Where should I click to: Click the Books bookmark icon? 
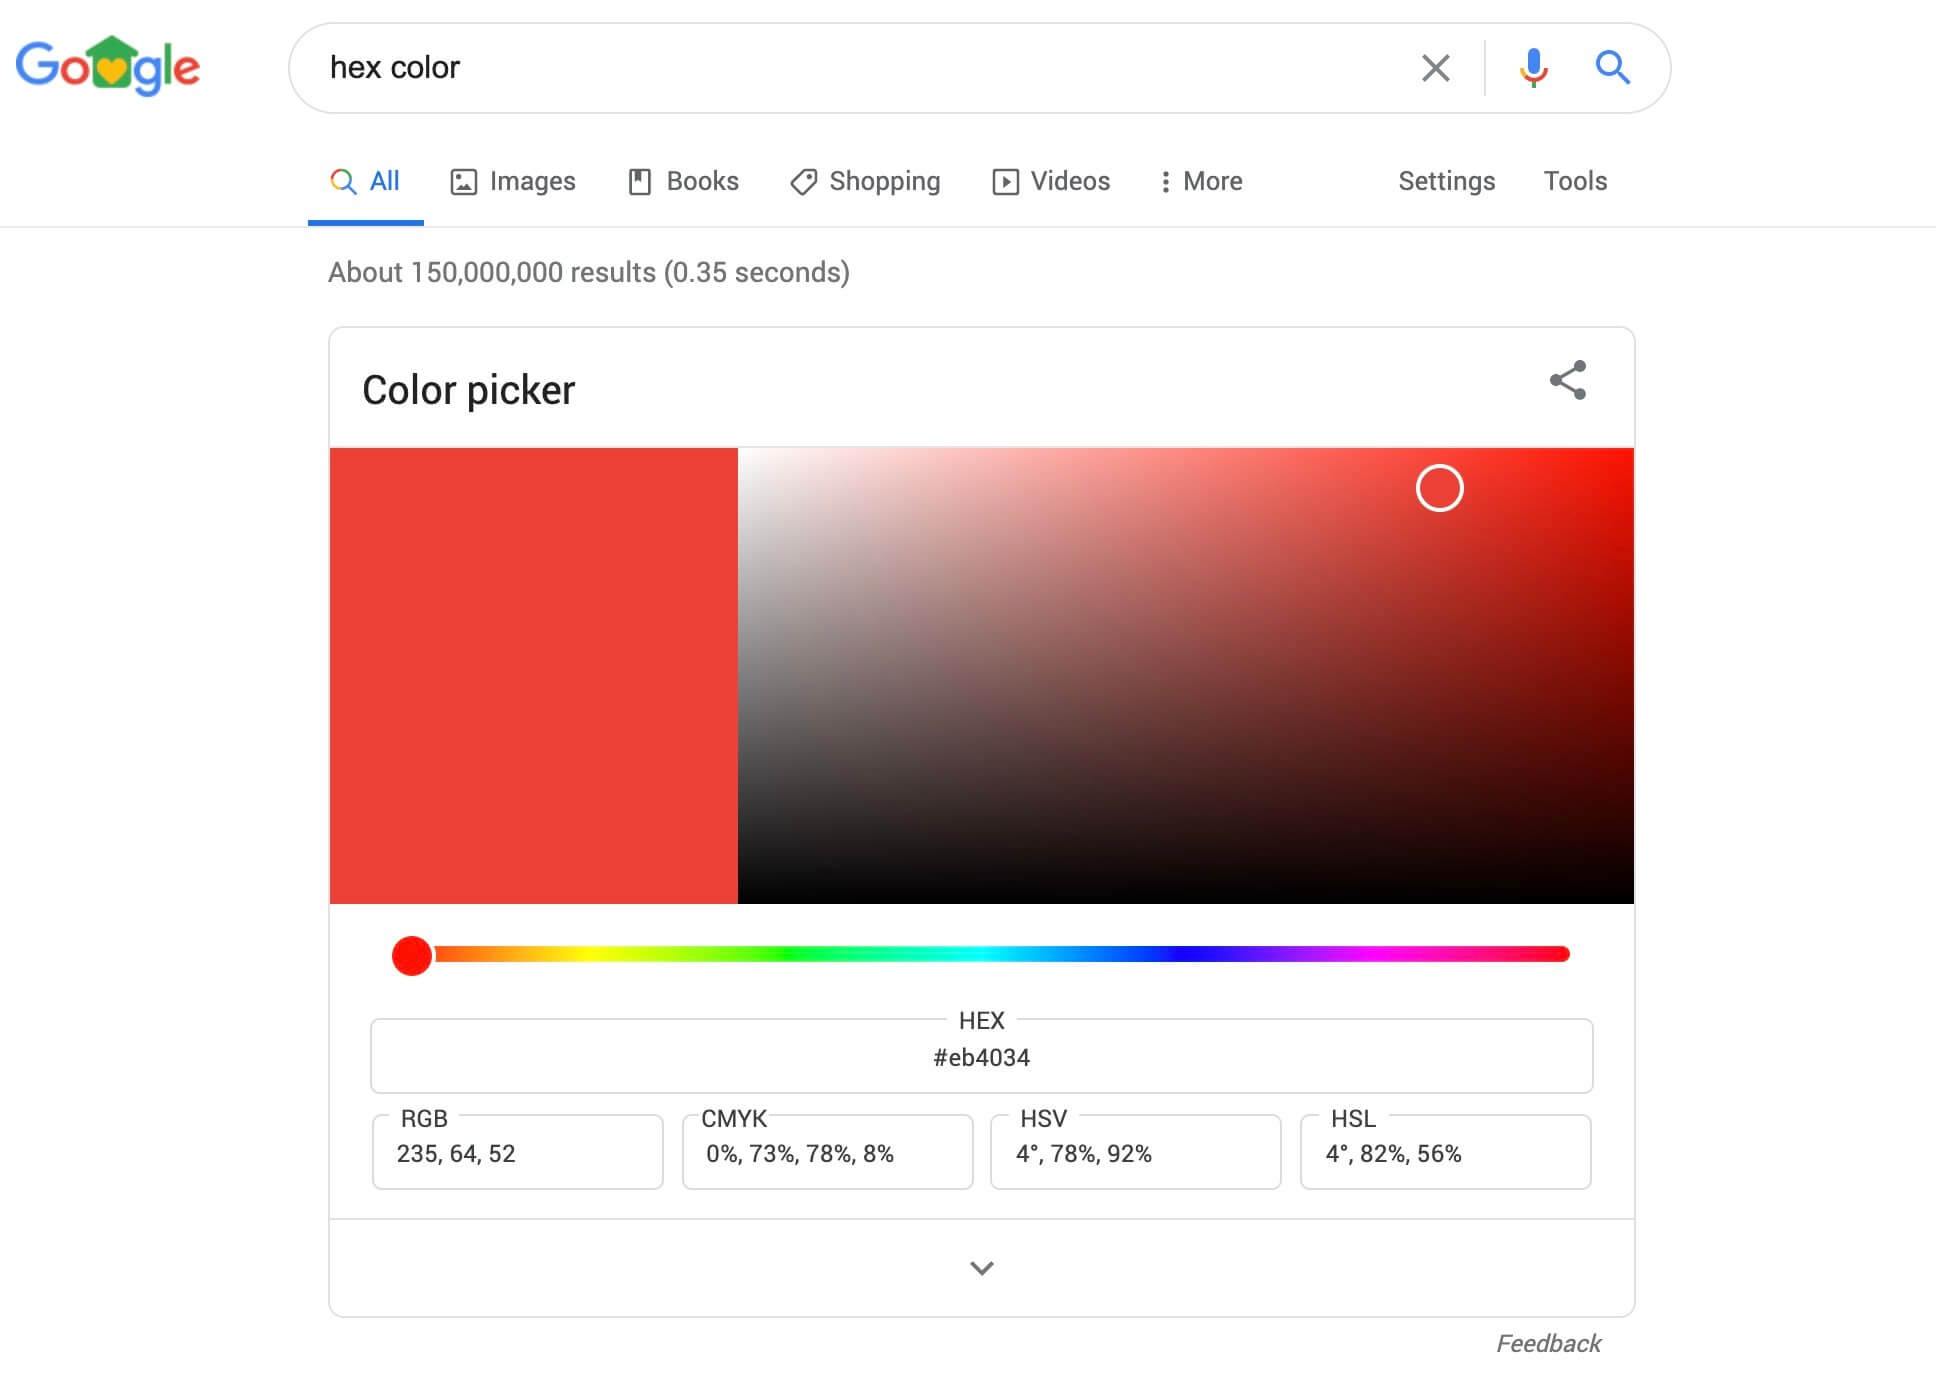tap(641, 181)
